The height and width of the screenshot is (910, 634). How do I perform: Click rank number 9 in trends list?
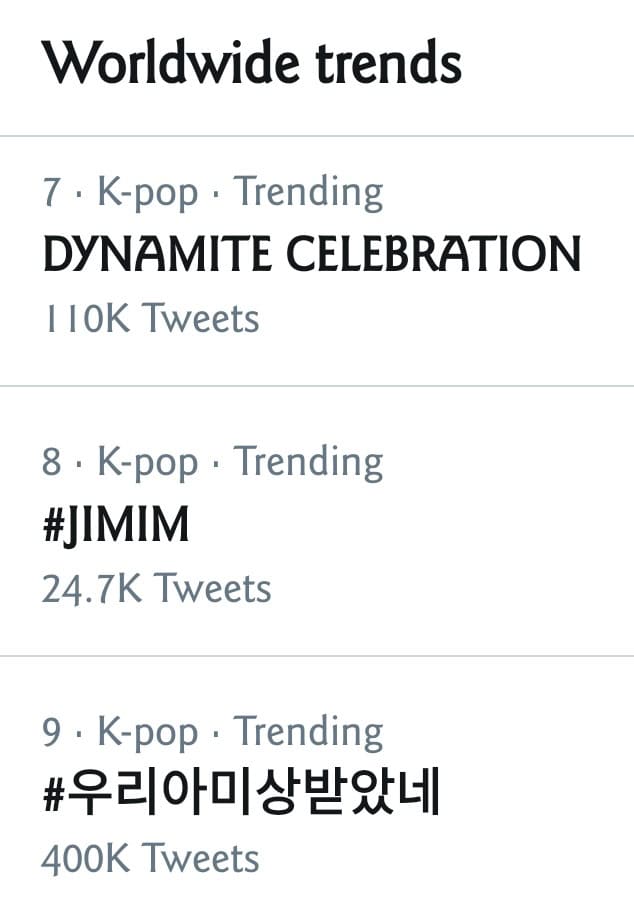point(52,733)
